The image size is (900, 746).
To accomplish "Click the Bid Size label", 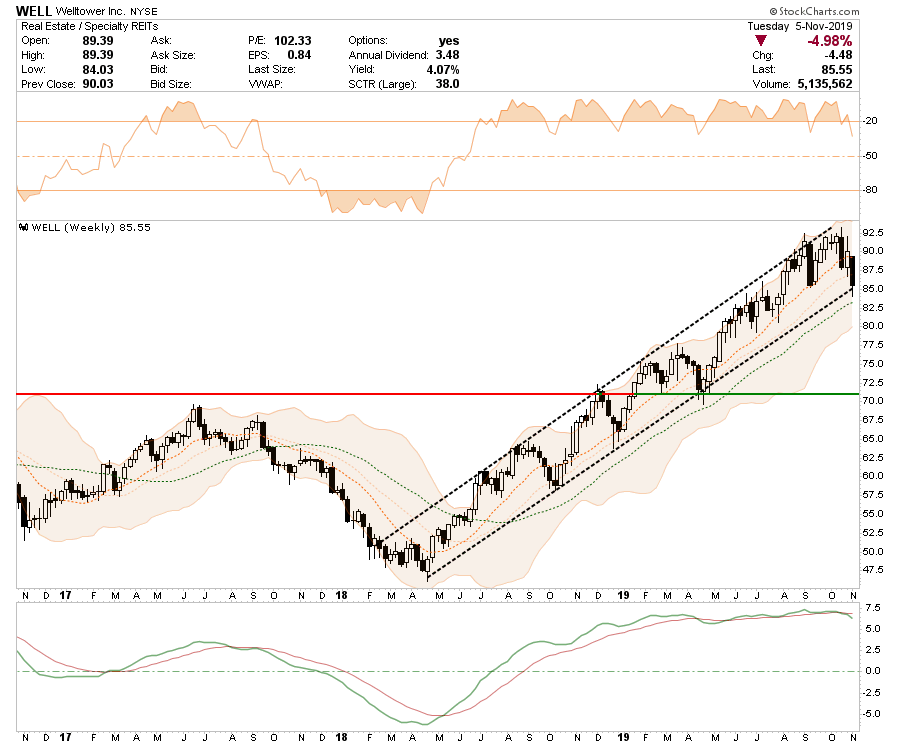I will (x=170, y=84).
